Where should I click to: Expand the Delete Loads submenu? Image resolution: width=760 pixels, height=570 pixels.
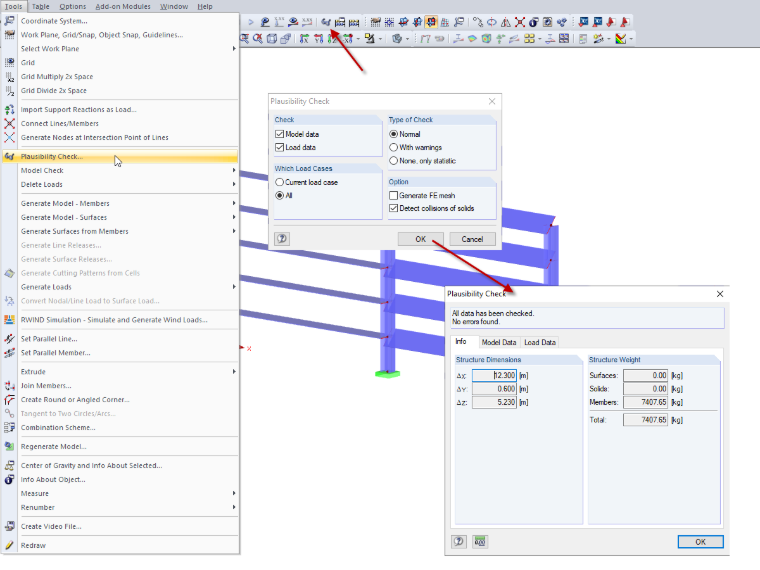coord(128,185)
